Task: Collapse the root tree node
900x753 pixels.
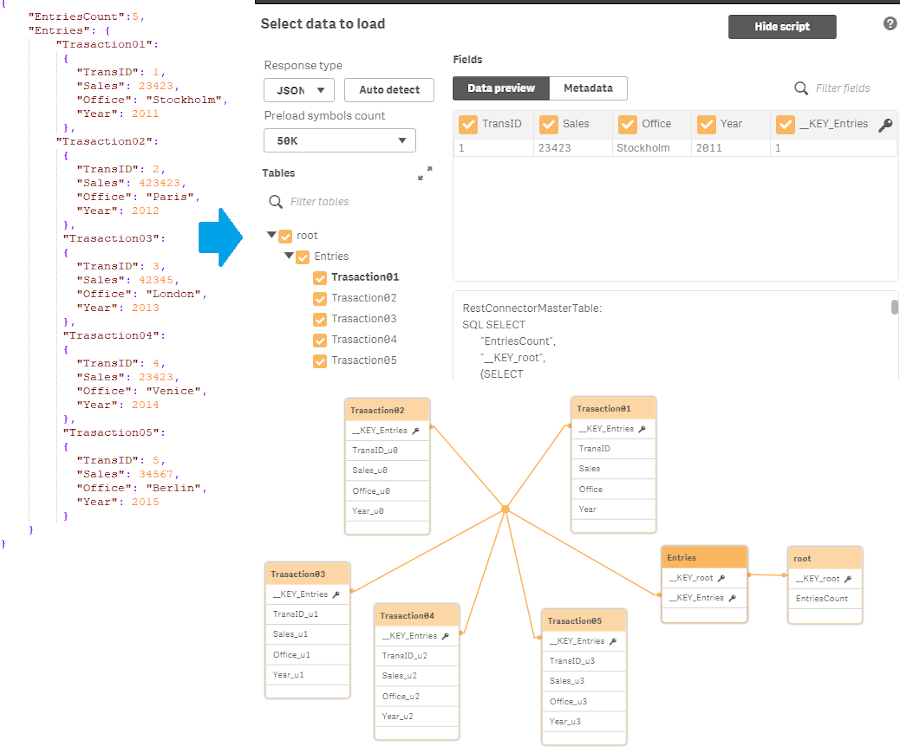Action: point(272,236)
